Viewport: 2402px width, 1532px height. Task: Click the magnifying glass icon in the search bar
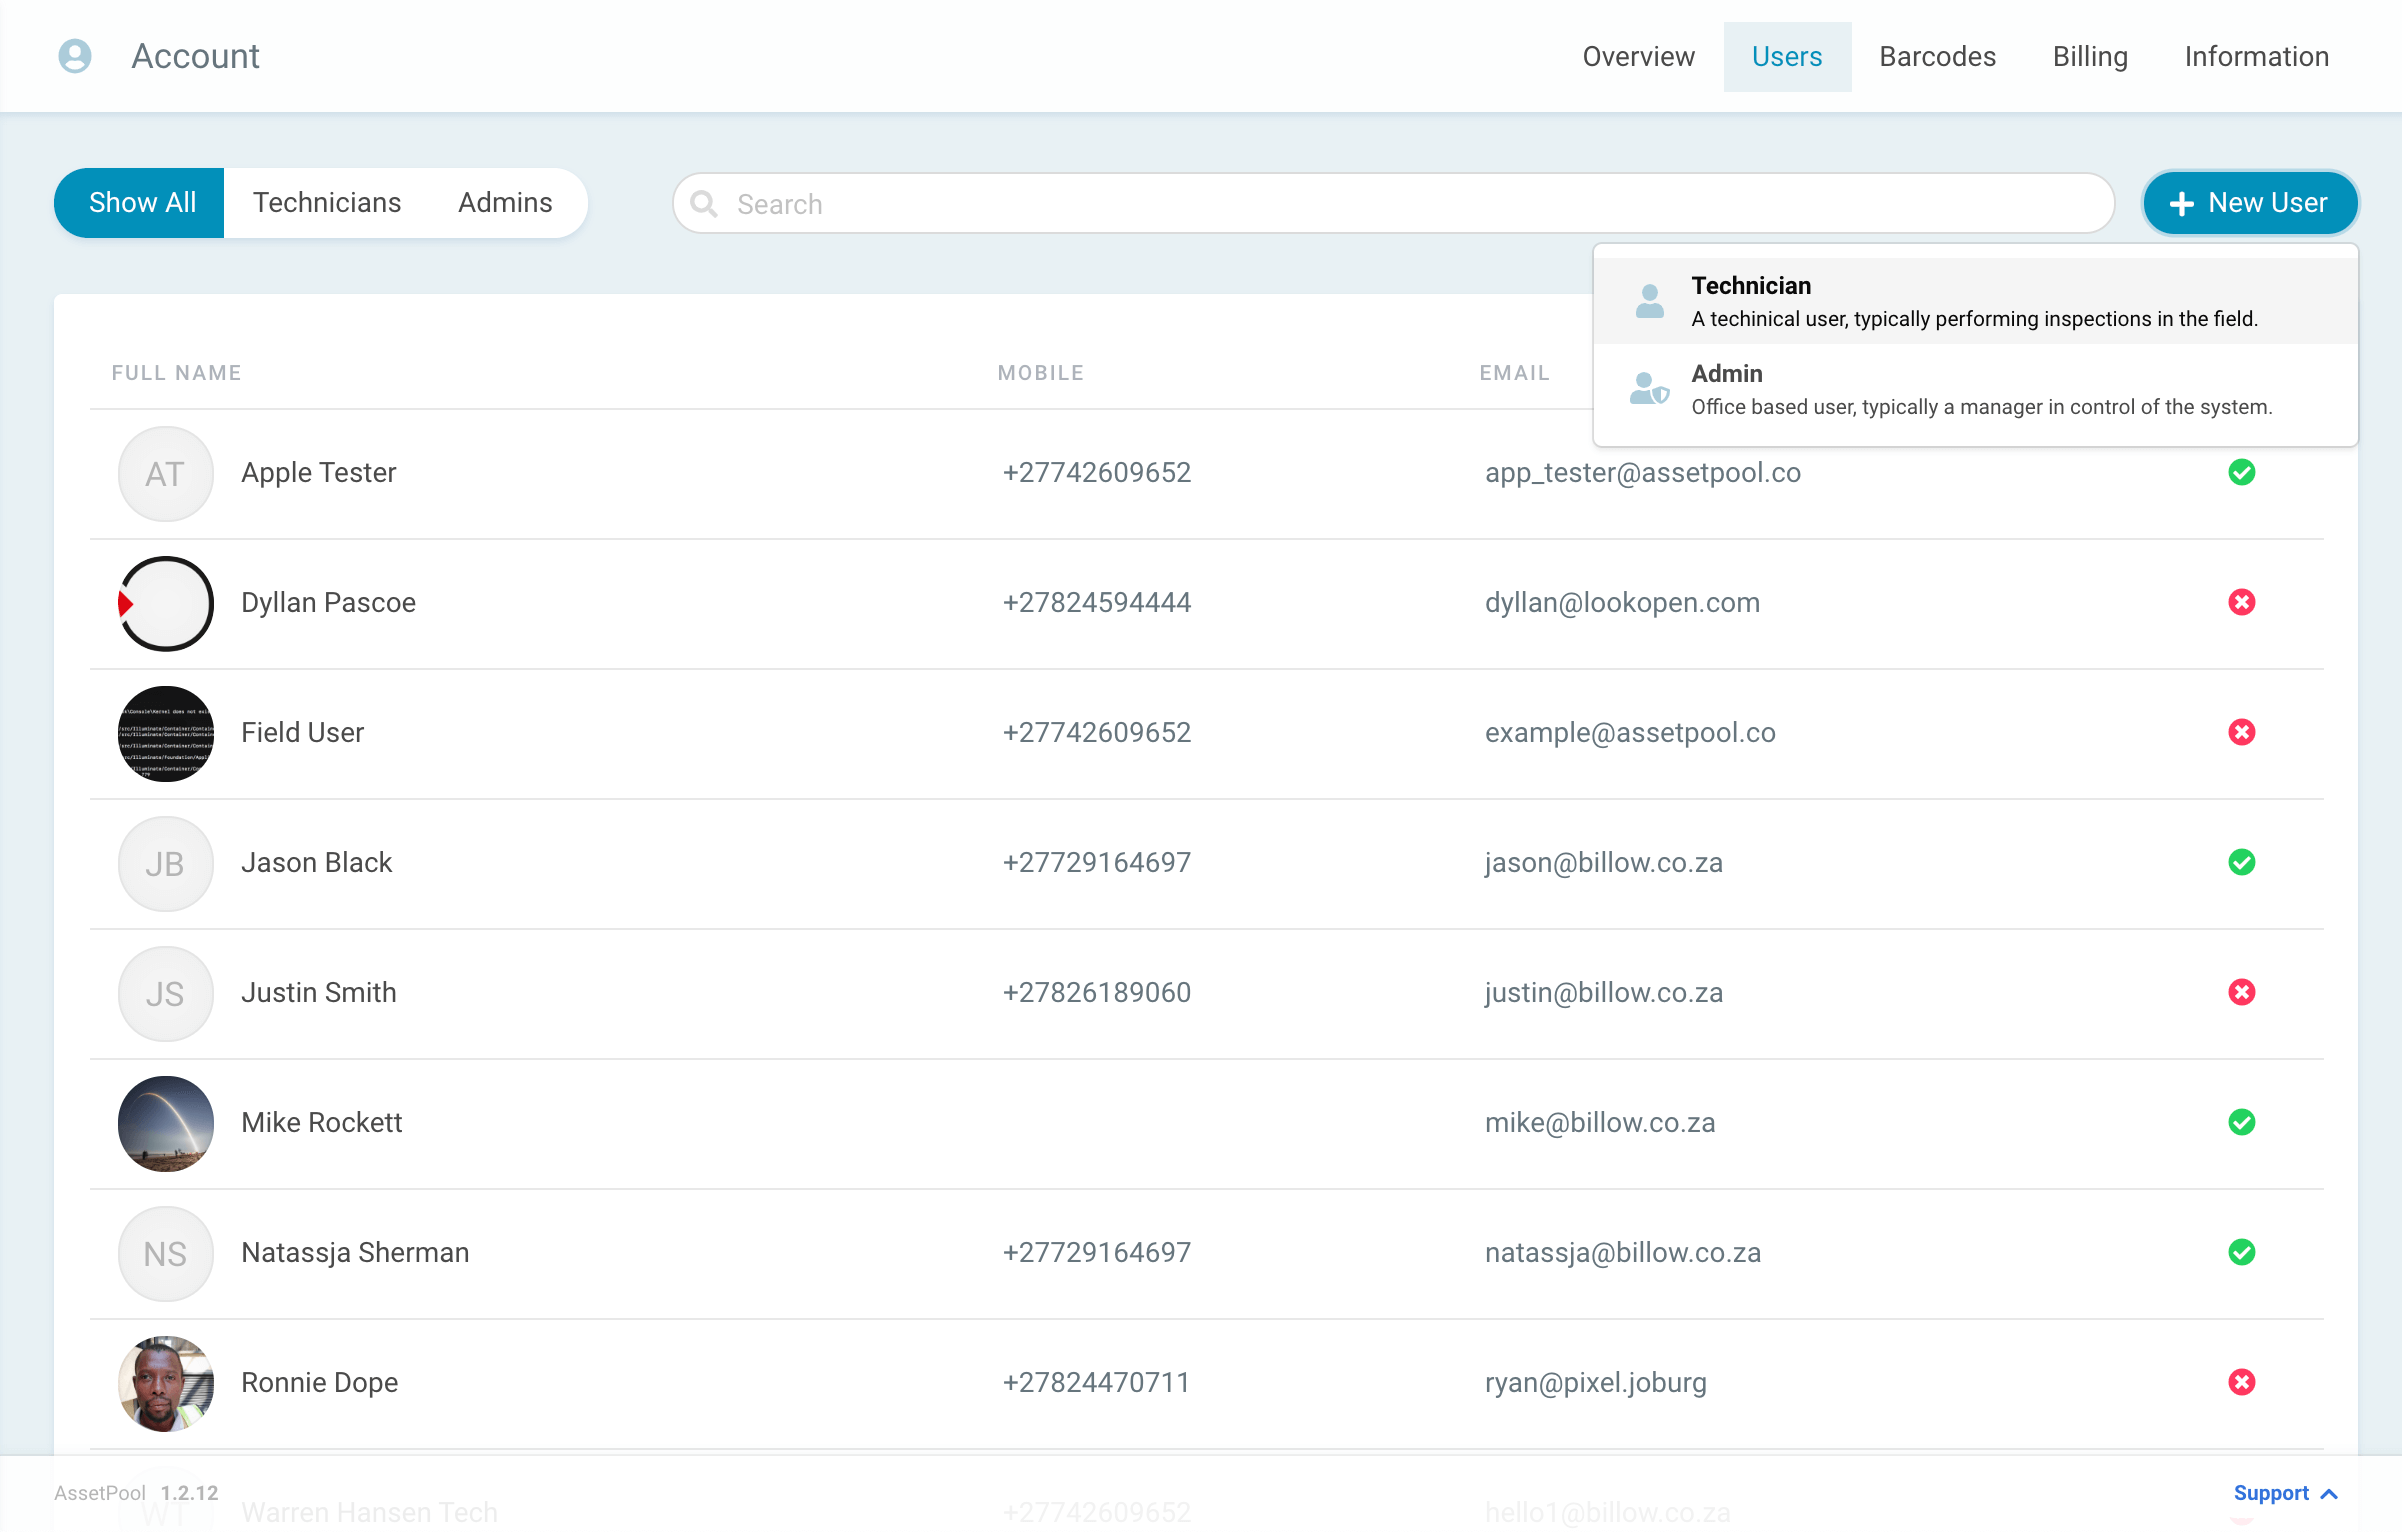point(704,203)
